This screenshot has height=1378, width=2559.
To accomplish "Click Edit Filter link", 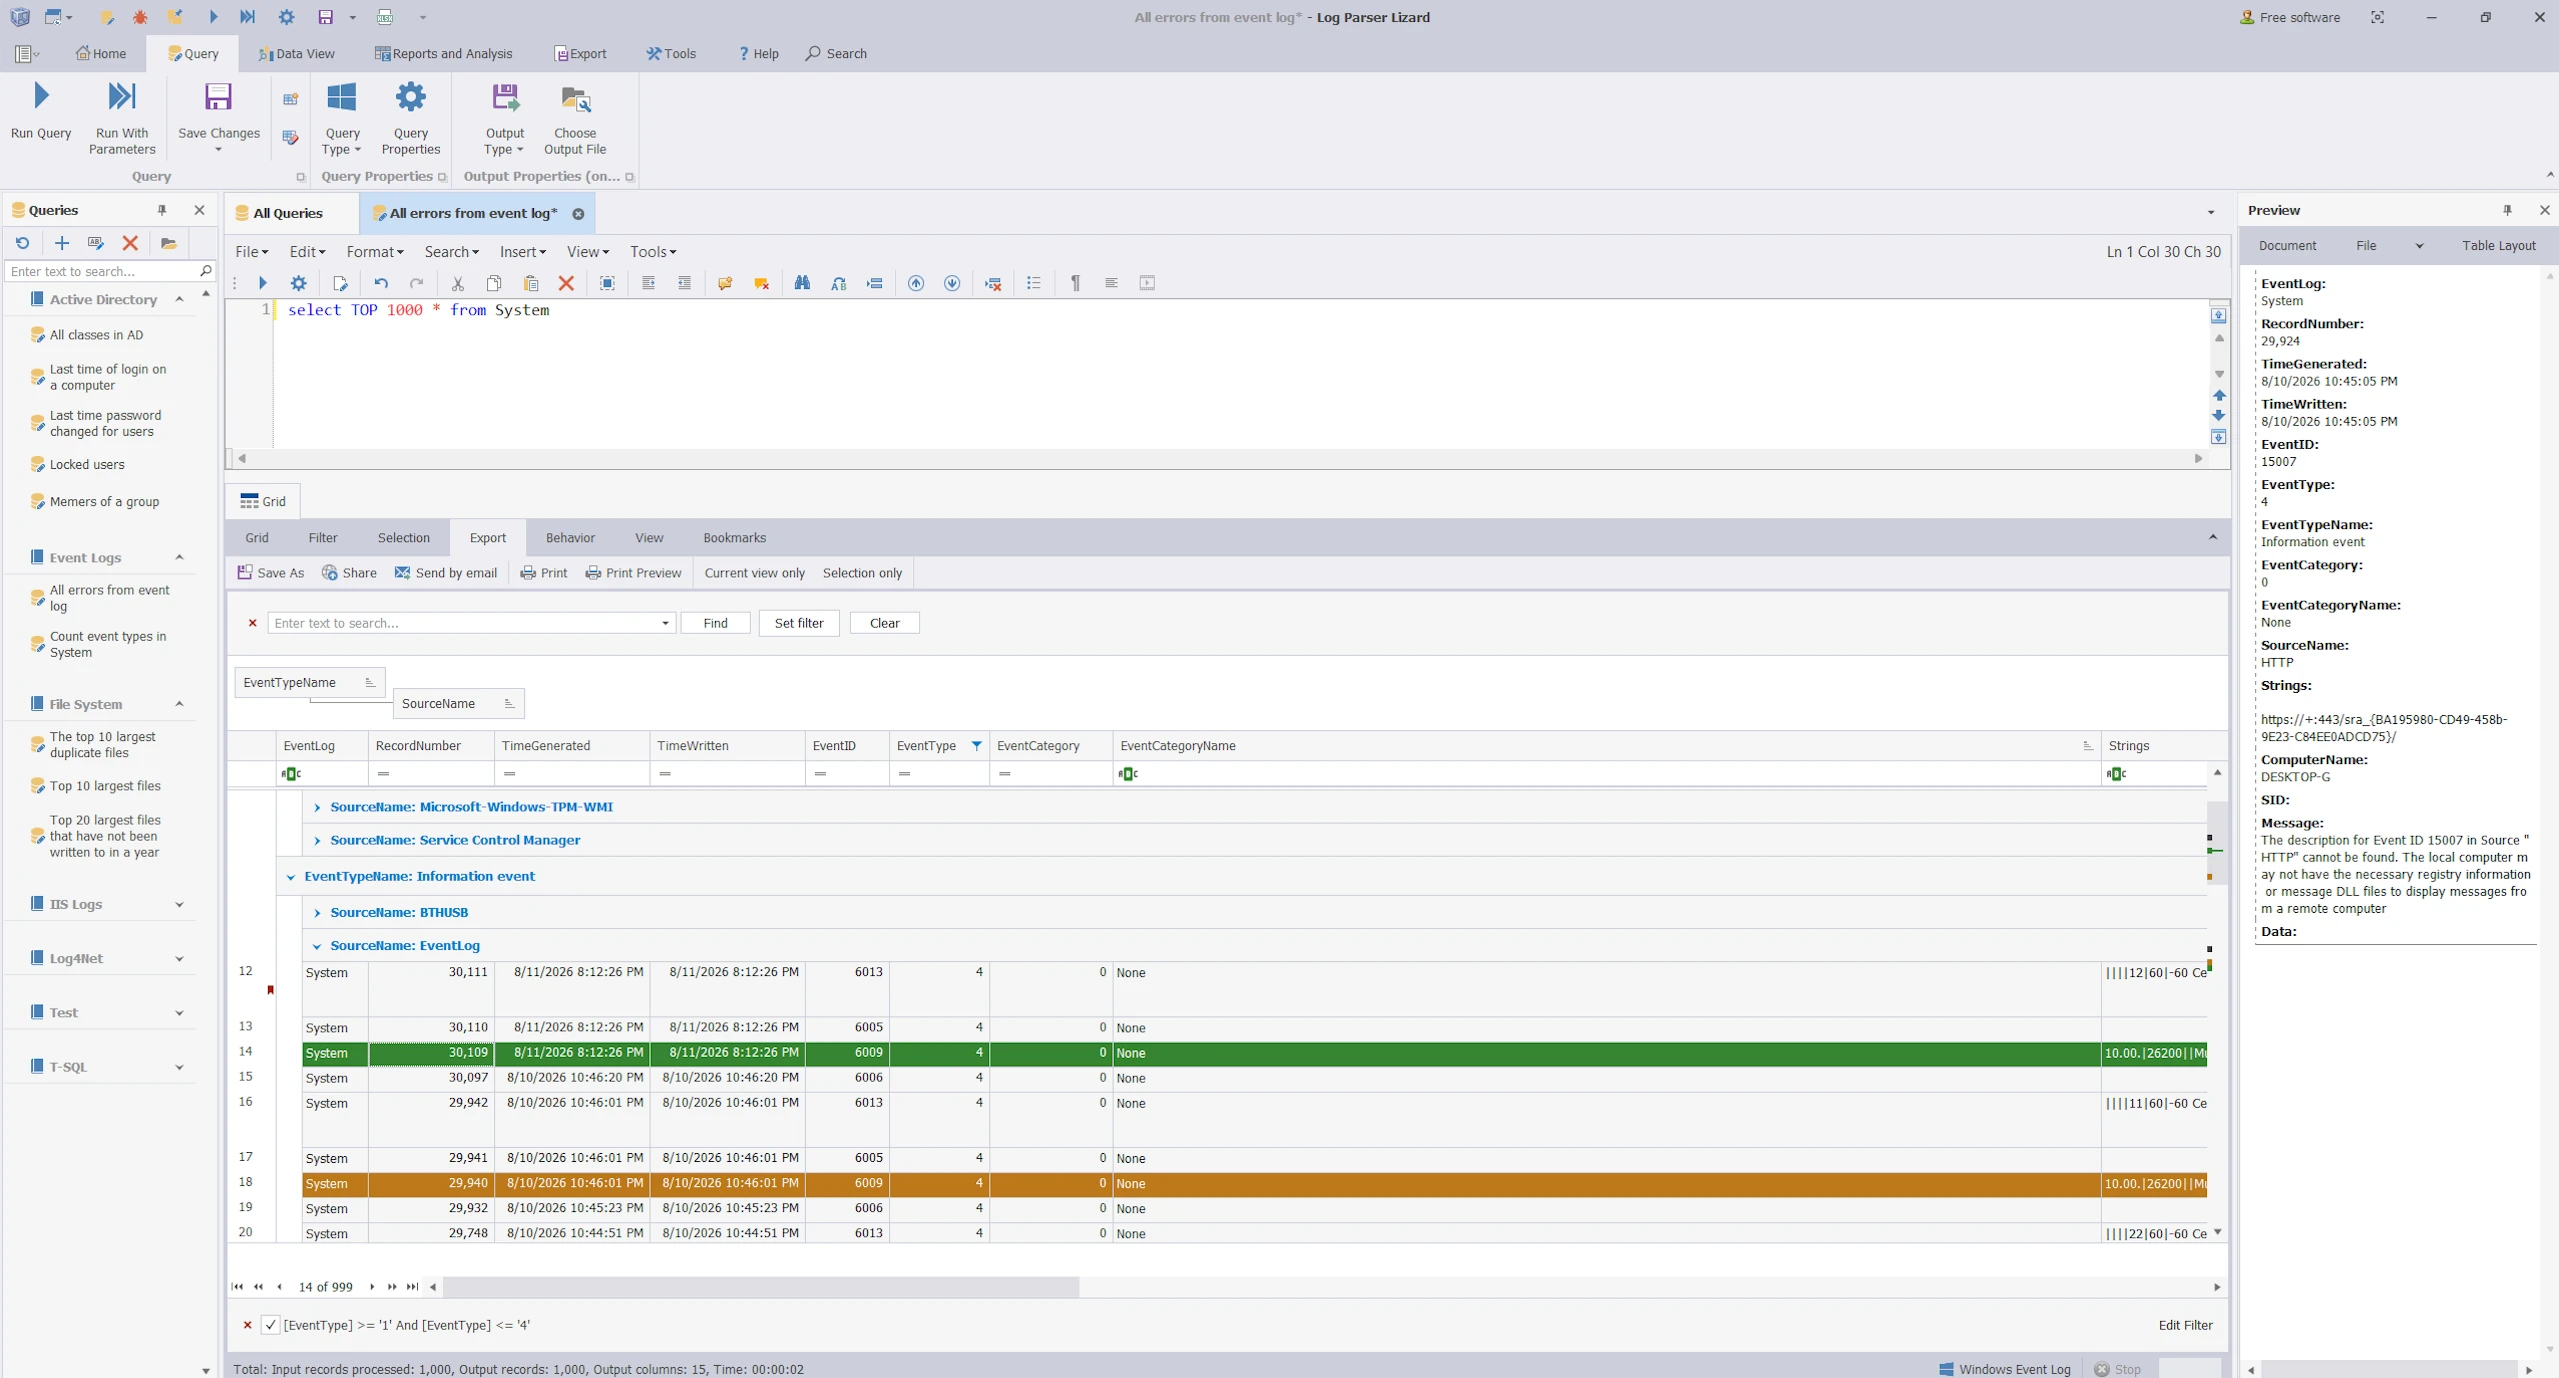I will tap(2185, 1325).
